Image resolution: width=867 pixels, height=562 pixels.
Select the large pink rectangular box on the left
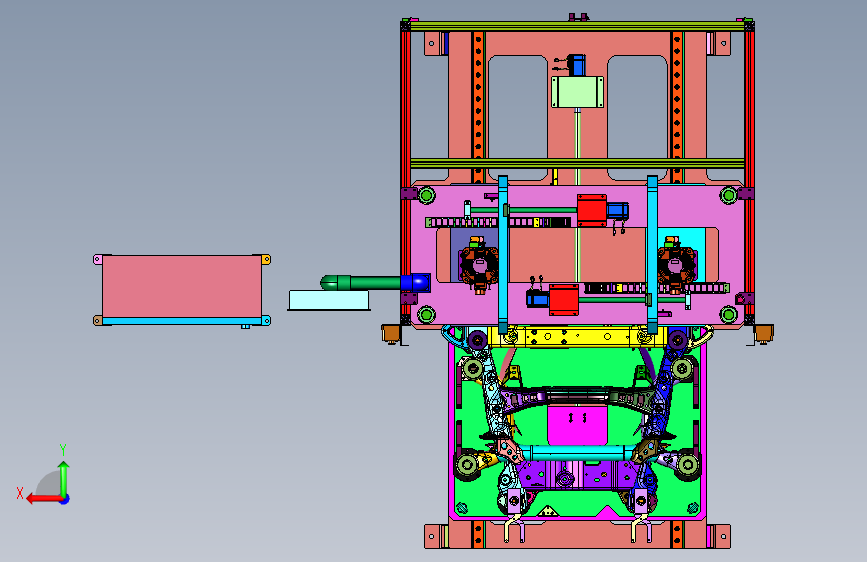(x=182, y=286)
